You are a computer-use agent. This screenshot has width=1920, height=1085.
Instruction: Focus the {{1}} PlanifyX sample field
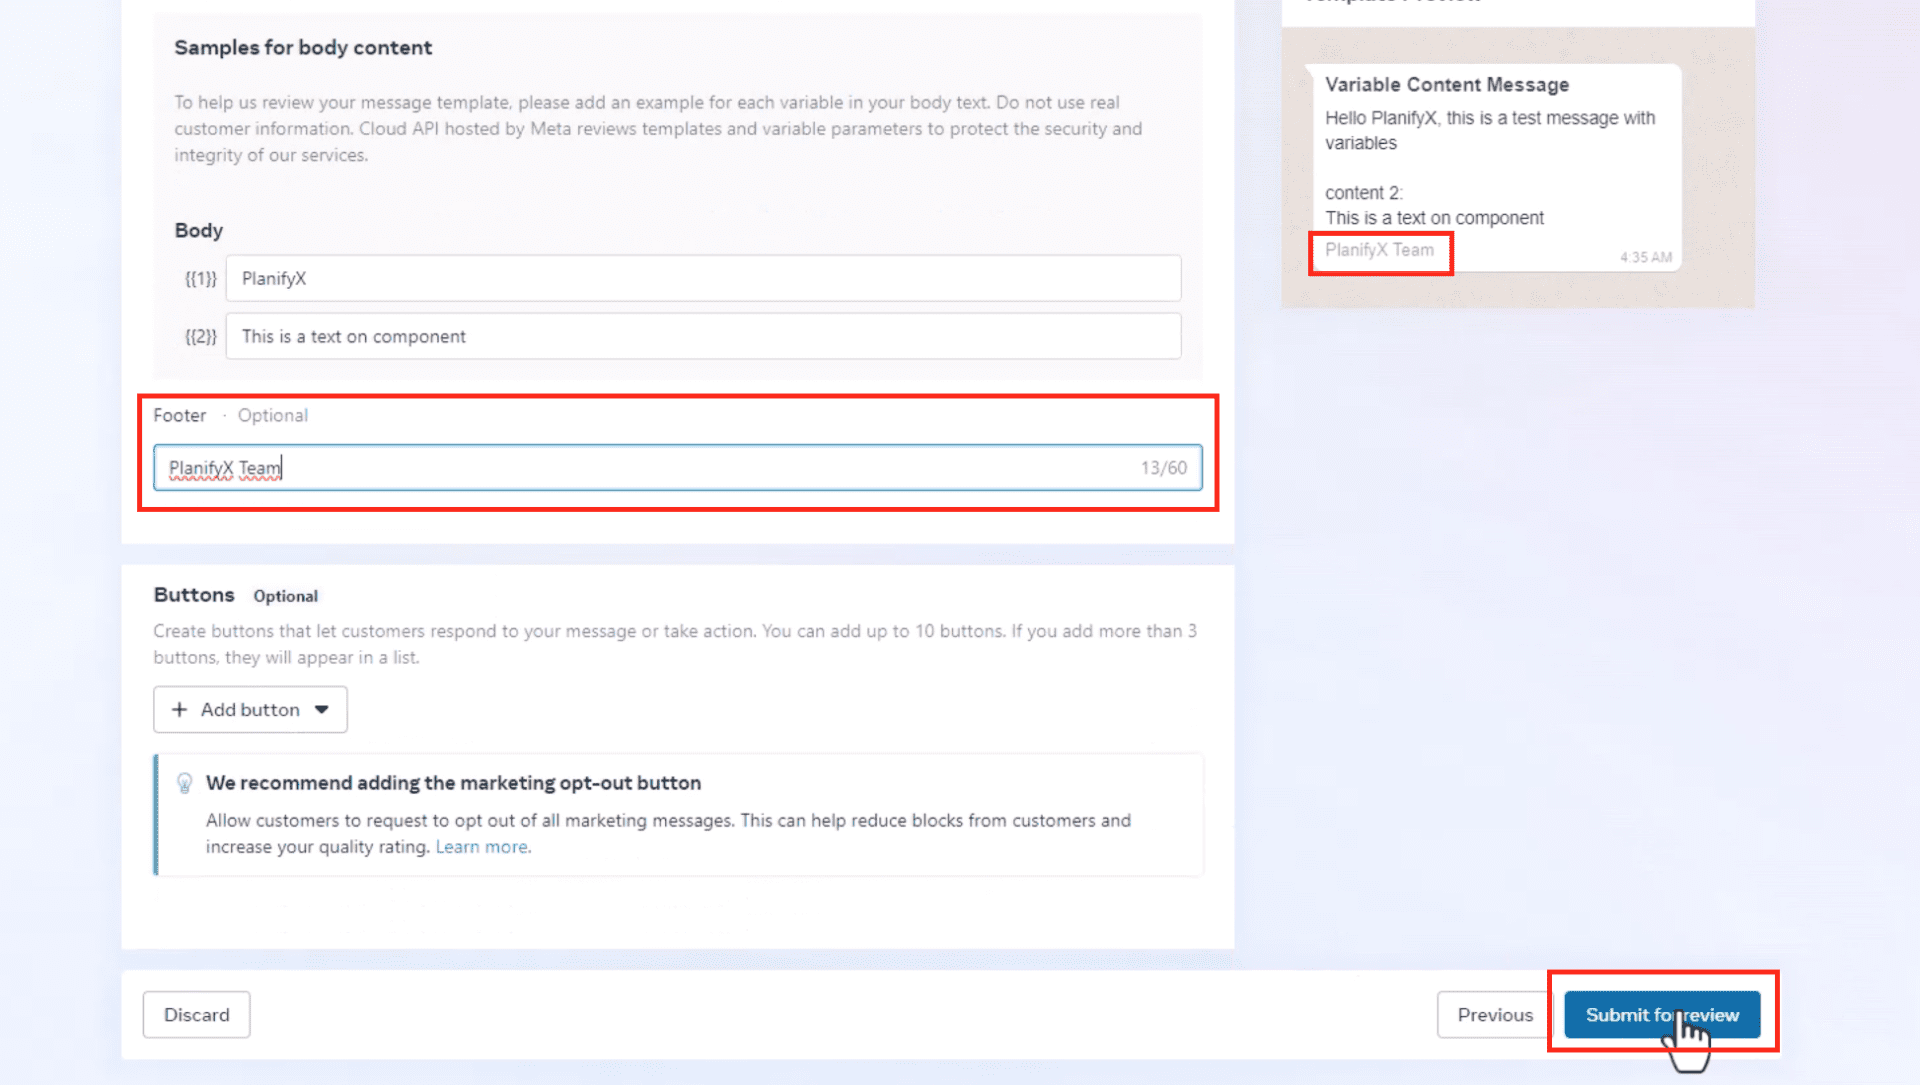[x=702, y=278]
